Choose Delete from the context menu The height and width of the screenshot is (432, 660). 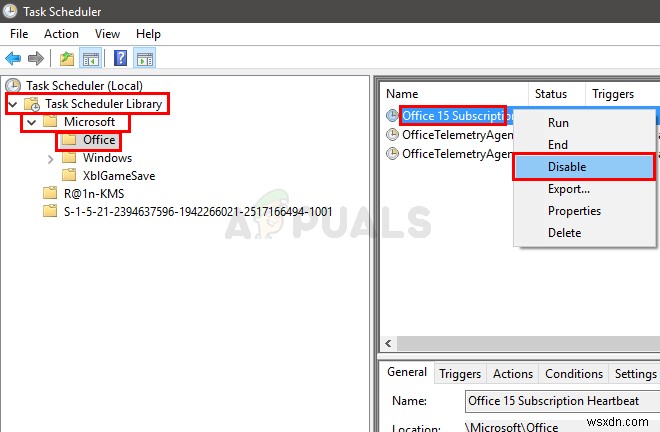[x=584, y=232]
